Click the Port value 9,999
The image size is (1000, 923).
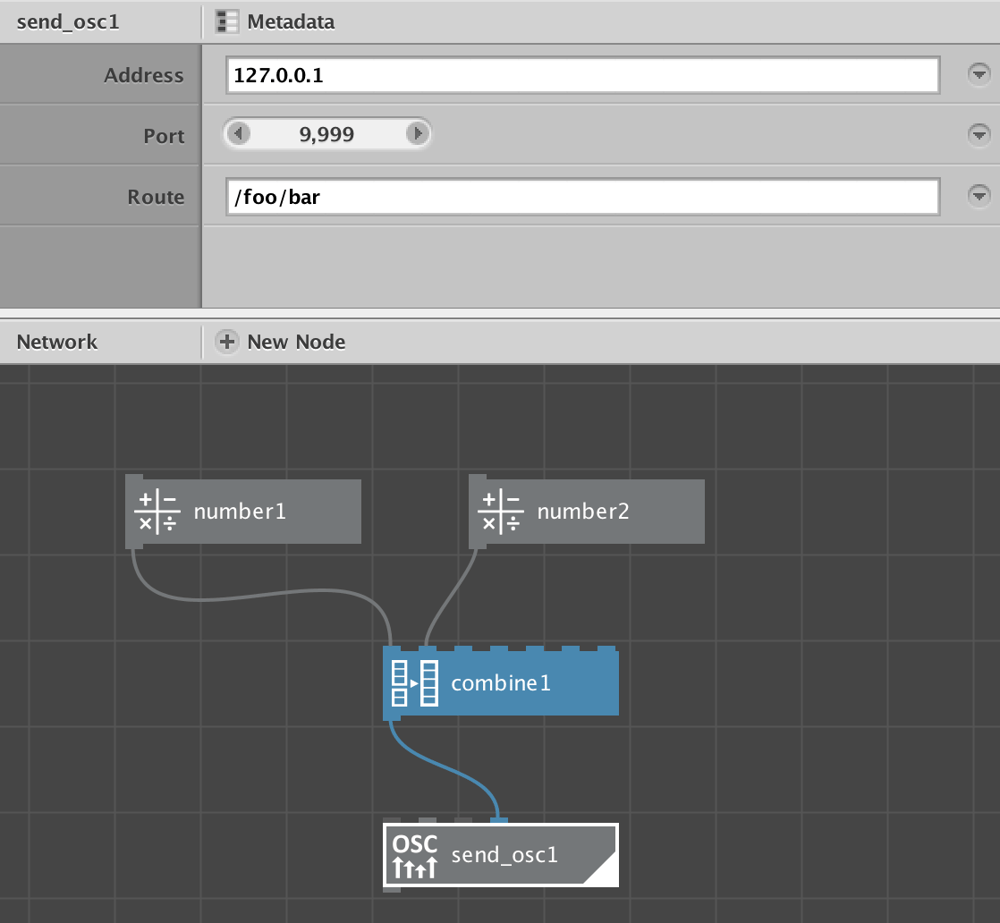(x=327, y=134)
